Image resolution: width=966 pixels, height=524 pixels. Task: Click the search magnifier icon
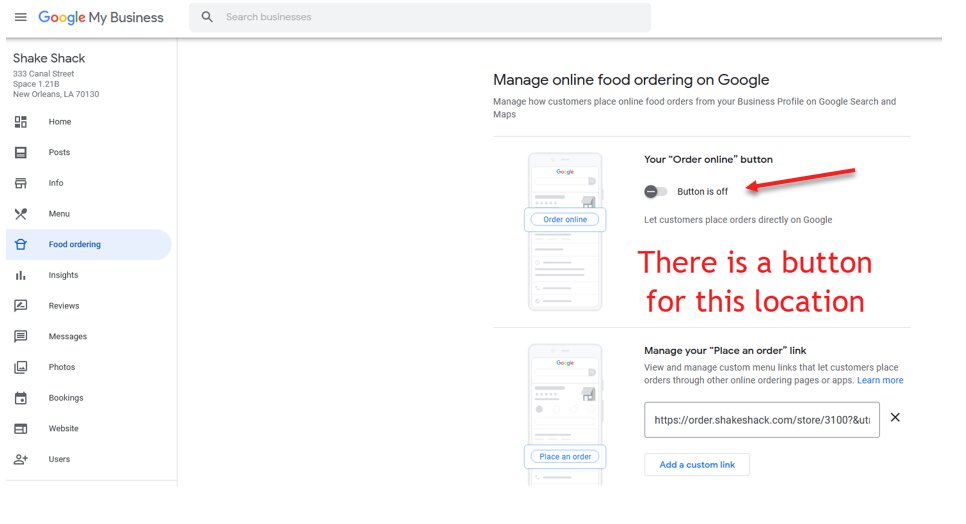pos(207,17)
